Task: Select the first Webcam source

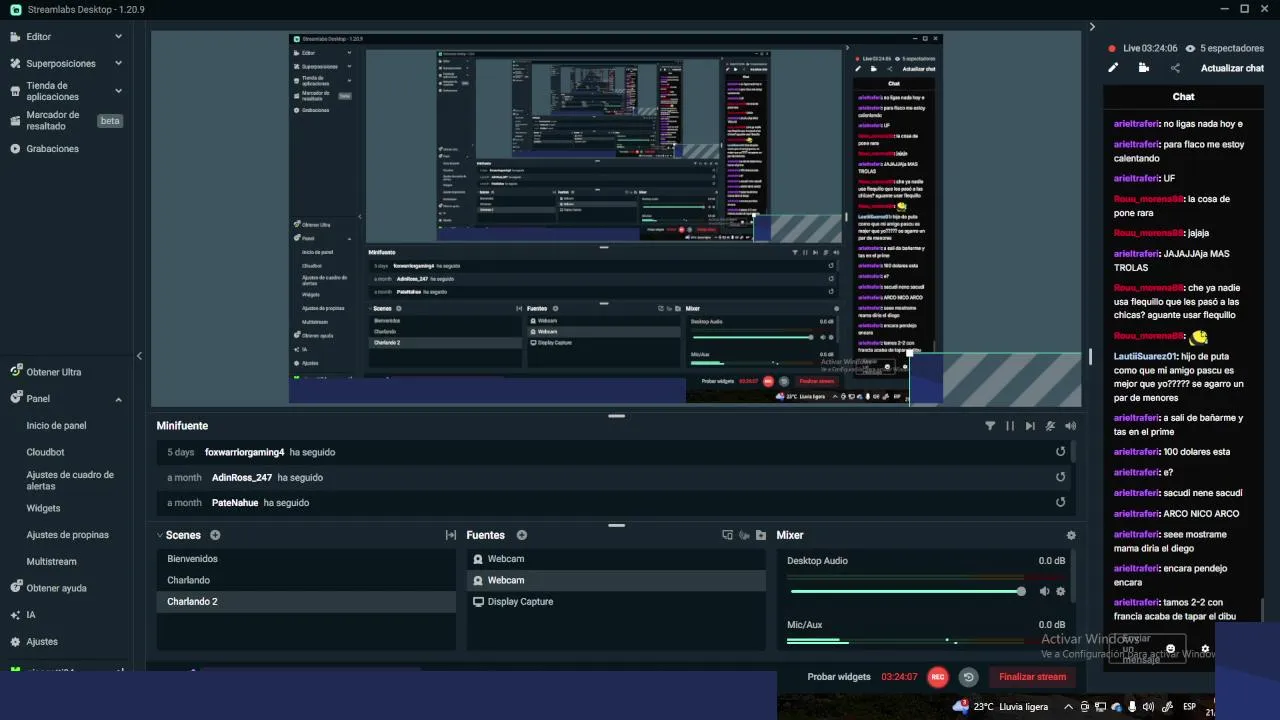Action: [616, 559]
